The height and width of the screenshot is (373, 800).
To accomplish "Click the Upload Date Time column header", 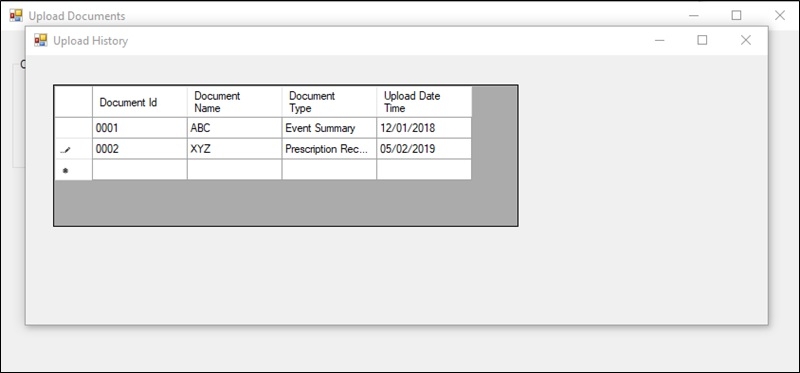I will pyautogui.click(x=424, y=102).
